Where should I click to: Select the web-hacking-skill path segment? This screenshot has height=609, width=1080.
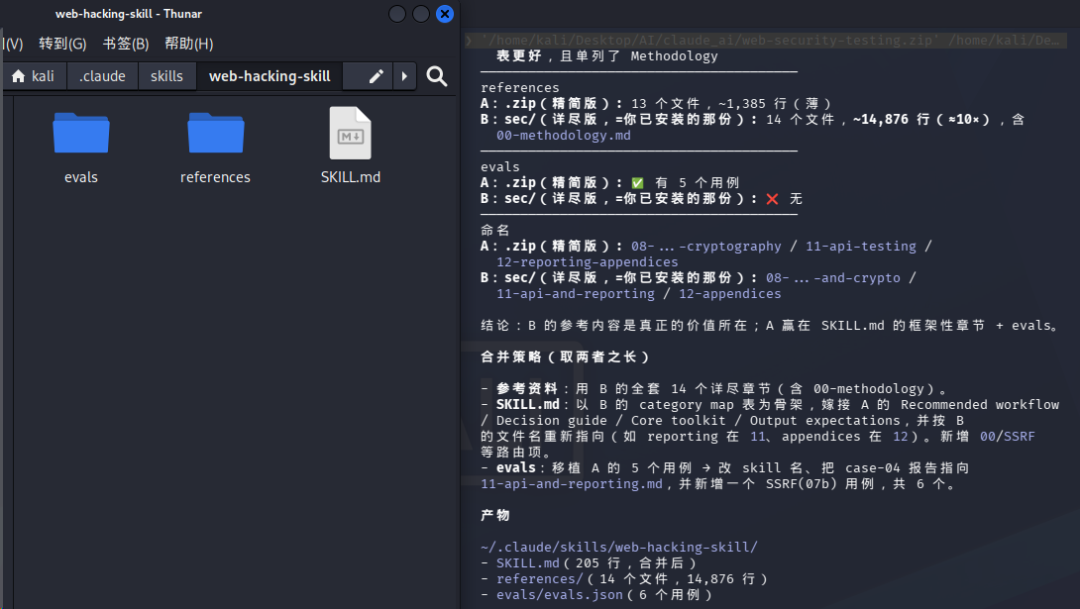269,76
